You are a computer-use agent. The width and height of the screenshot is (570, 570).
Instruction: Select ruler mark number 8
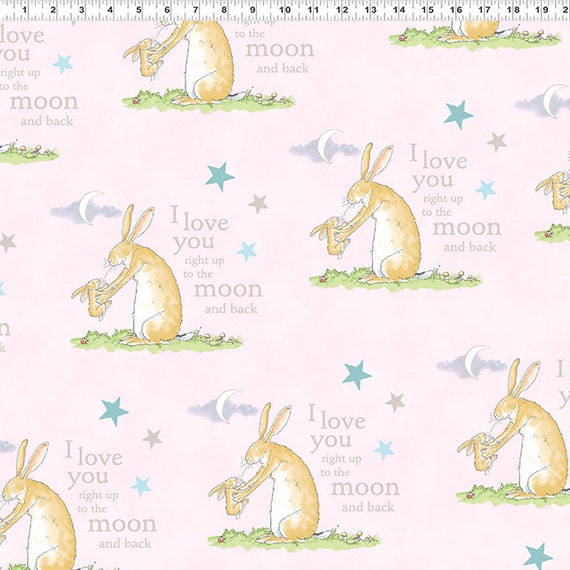(224, 9)
